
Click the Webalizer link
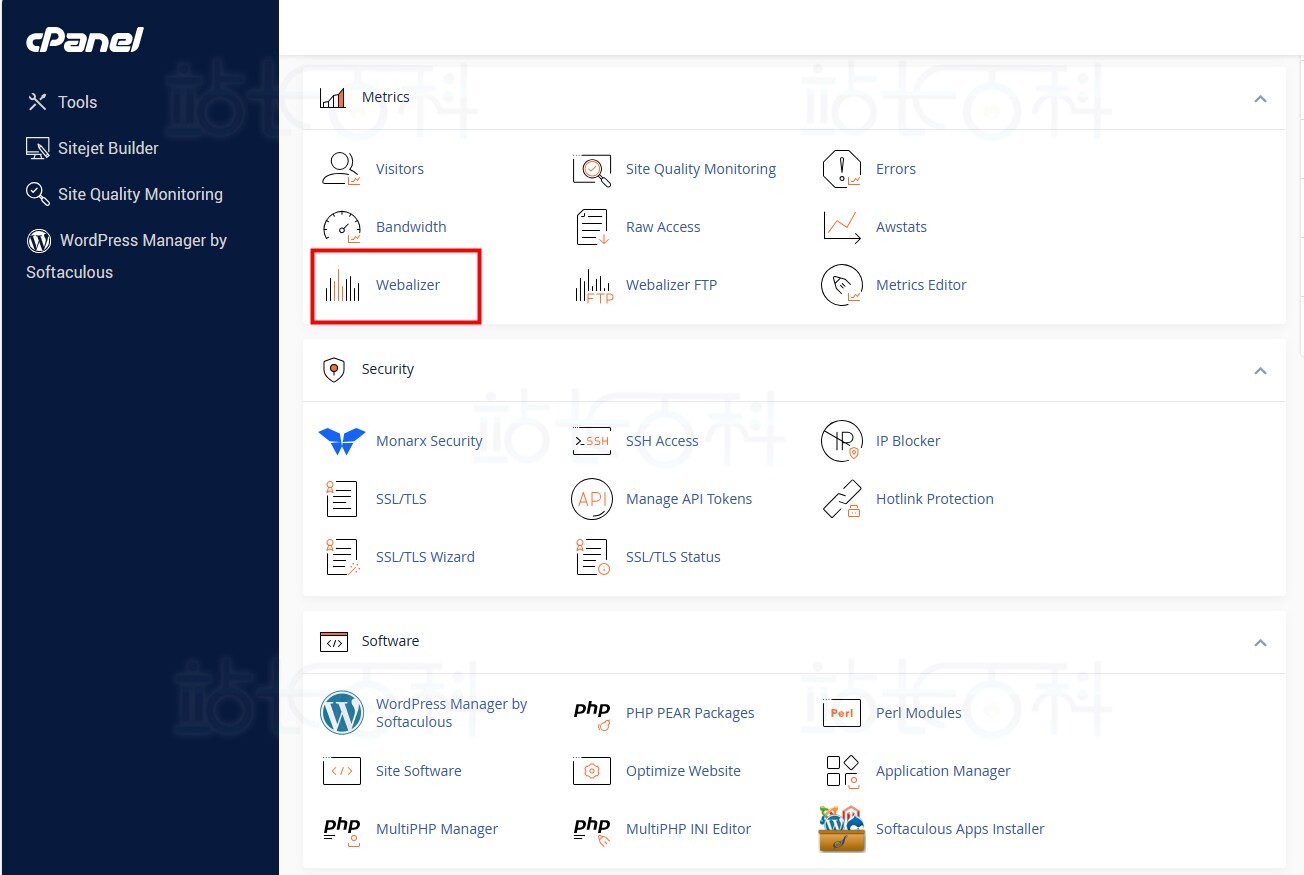[x=408, y=285]
